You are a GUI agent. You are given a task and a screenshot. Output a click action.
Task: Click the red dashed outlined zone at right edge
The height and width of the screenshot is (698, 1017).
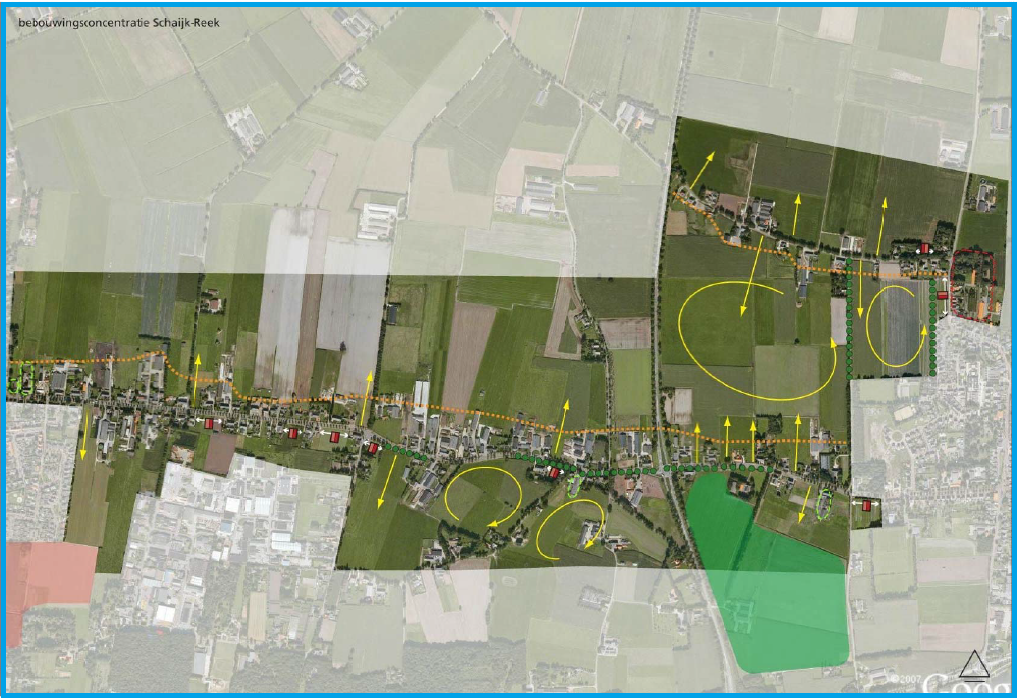point(974,285)
